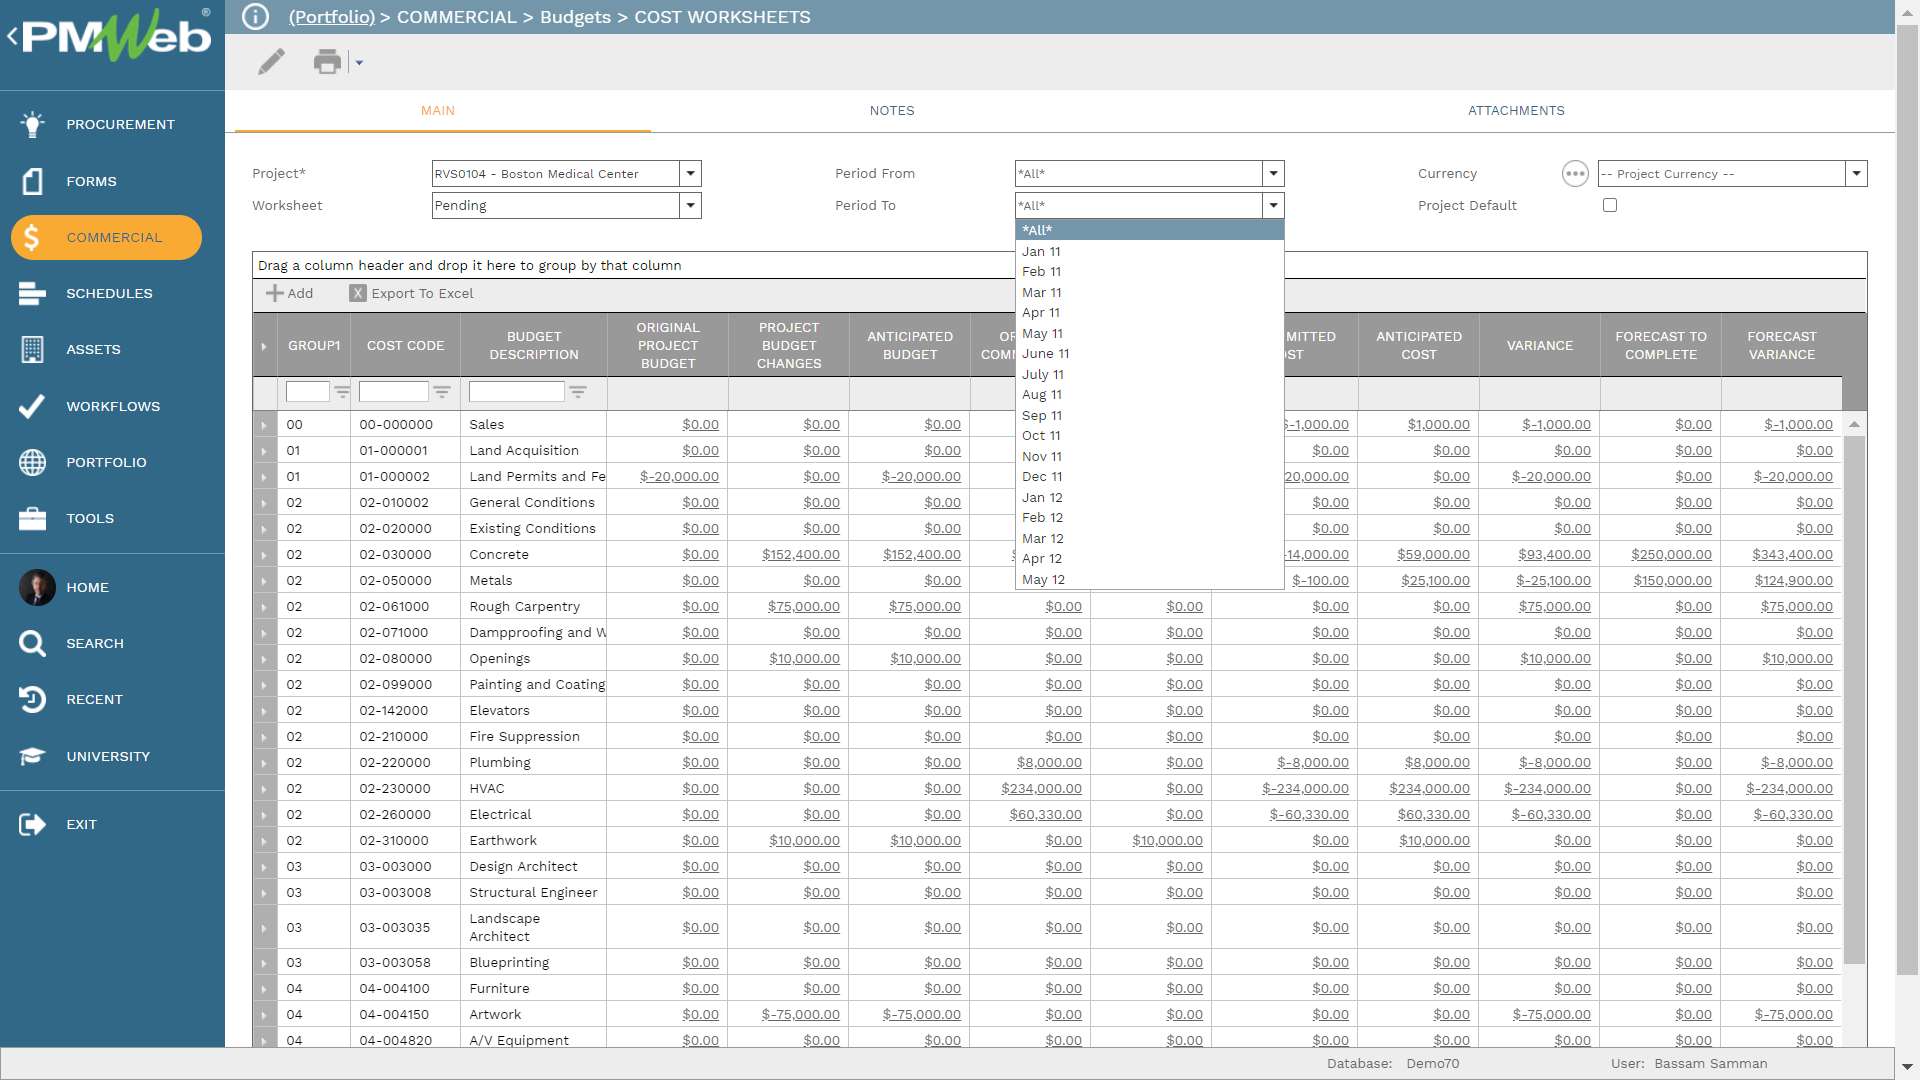This screenshot has height=1080, width=1920.
Task: Click the Add button label
Action: click(300, 293)
